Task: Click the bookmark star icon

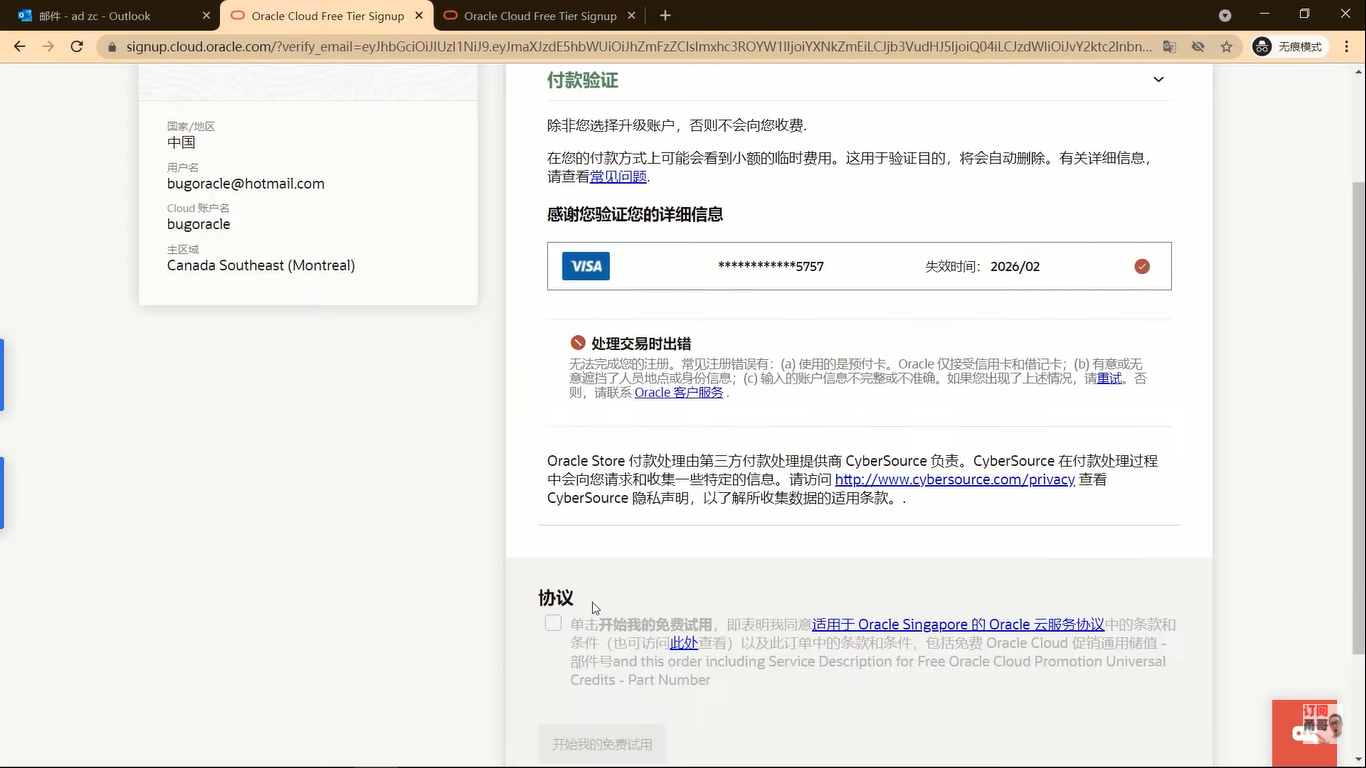Action: pyautogui.click(x=1228, y=46)
